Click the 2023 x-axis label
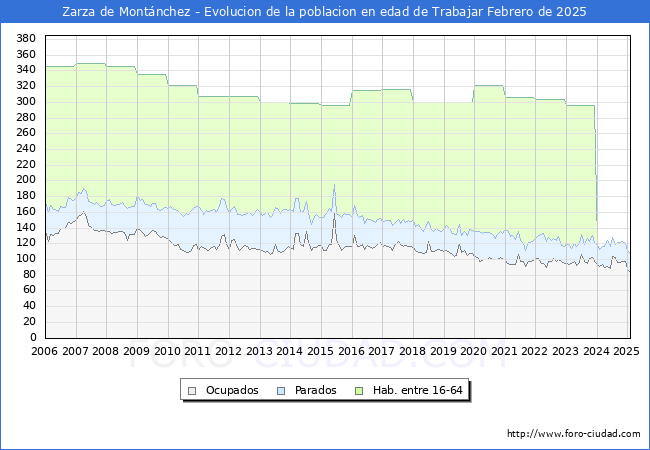 [x=566, y=351]
